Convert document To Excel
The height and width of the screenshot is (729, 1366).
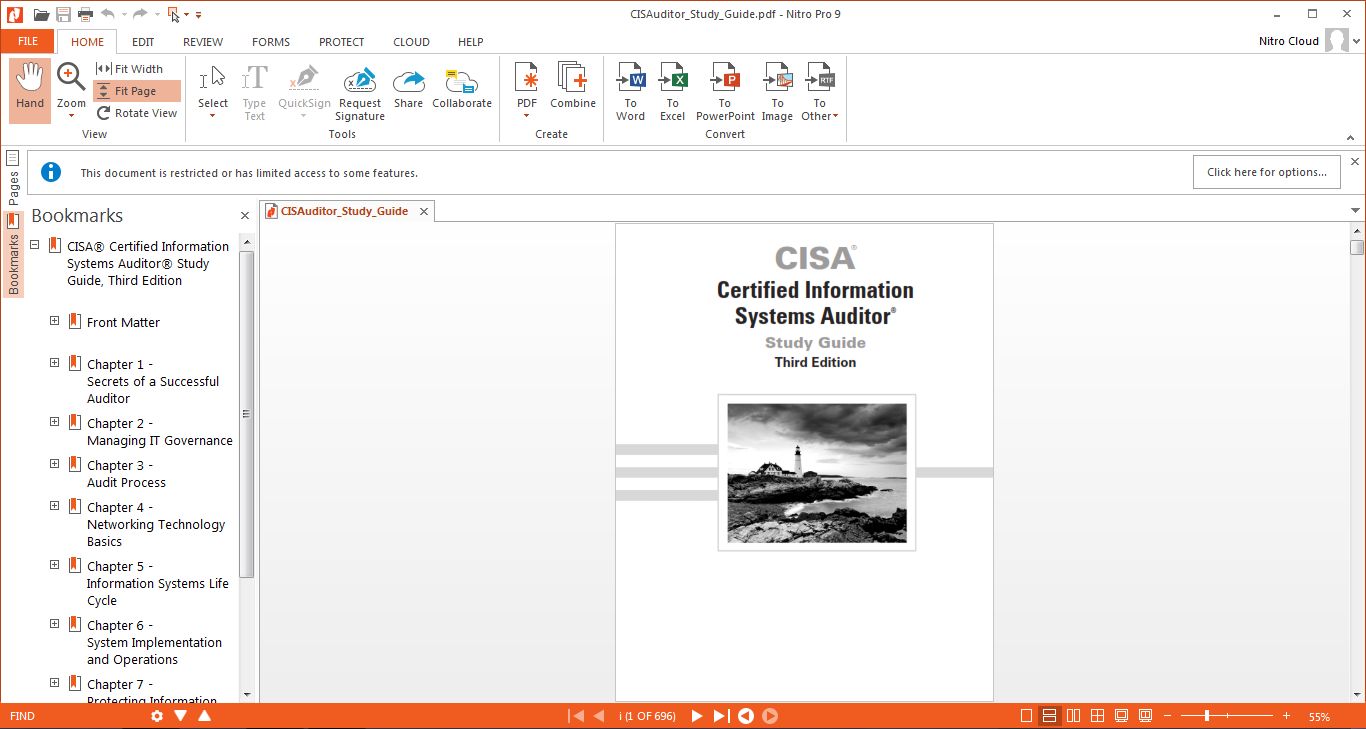coord(672,92)
